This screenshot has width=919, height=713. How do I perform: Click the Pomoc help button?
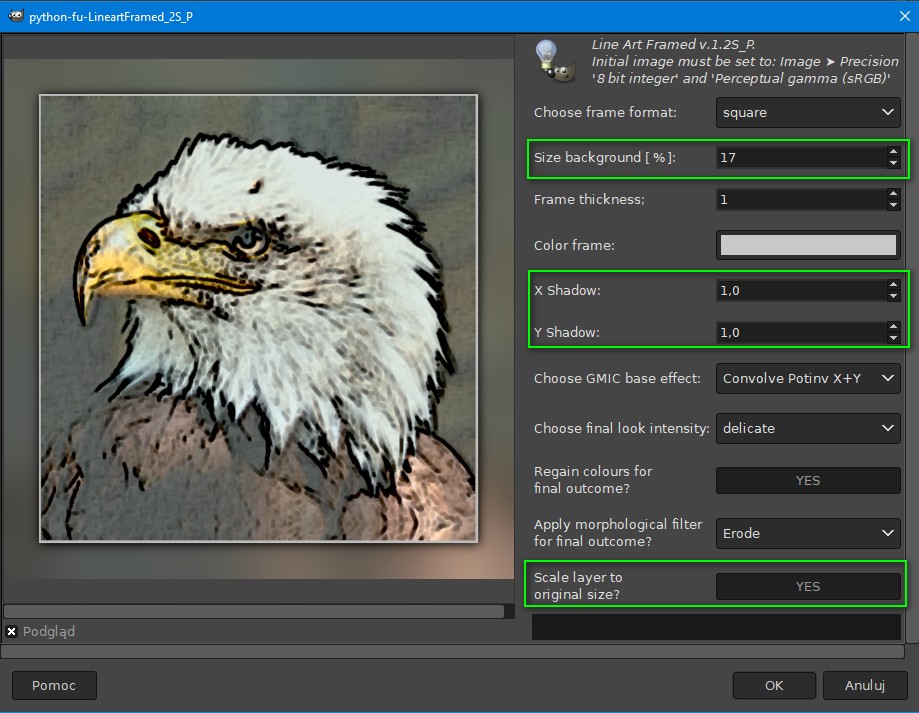point(54,685)
